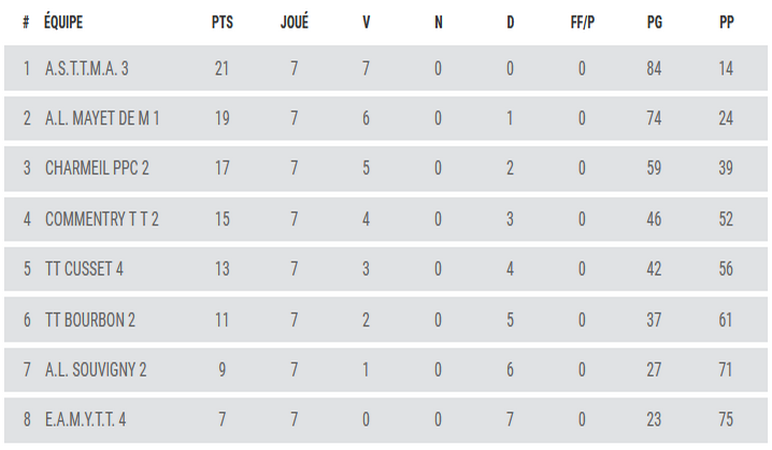
Task: Click the A.S.T.T.M.A. 3 team name
Action: pos(87,69)
